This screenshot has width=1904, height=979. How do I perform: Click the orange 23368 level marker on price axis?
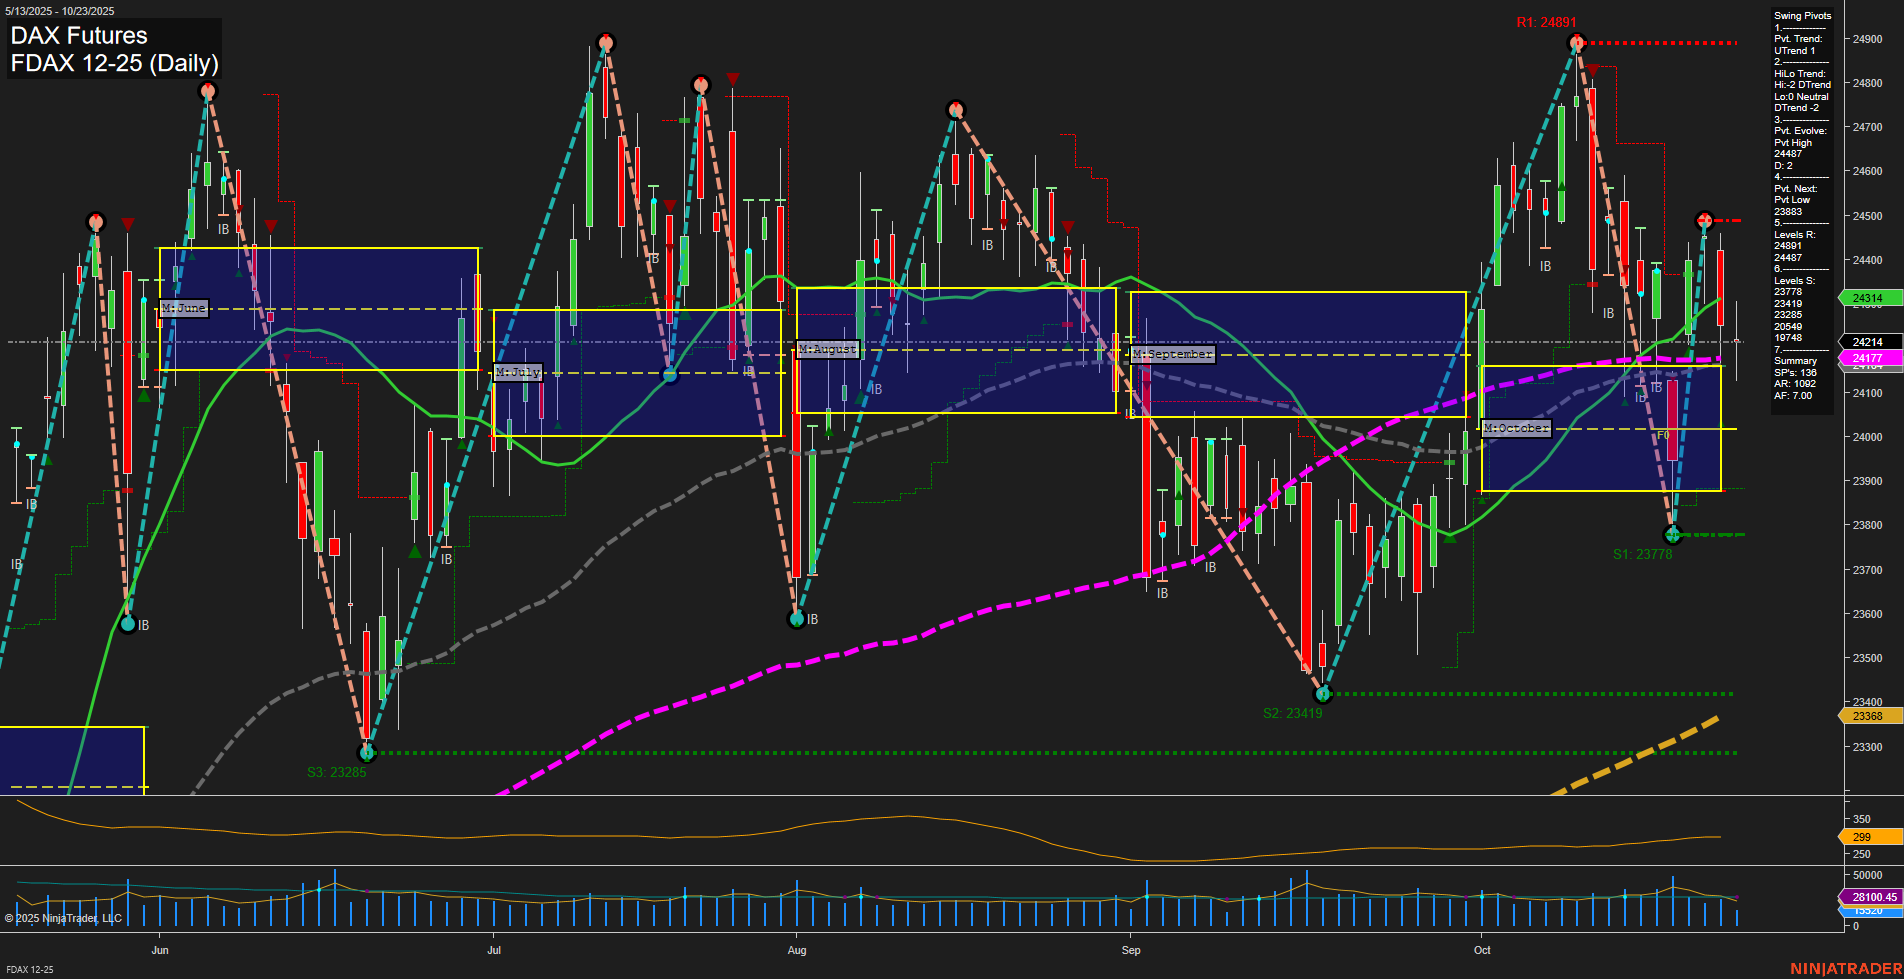coord(1868,716)
